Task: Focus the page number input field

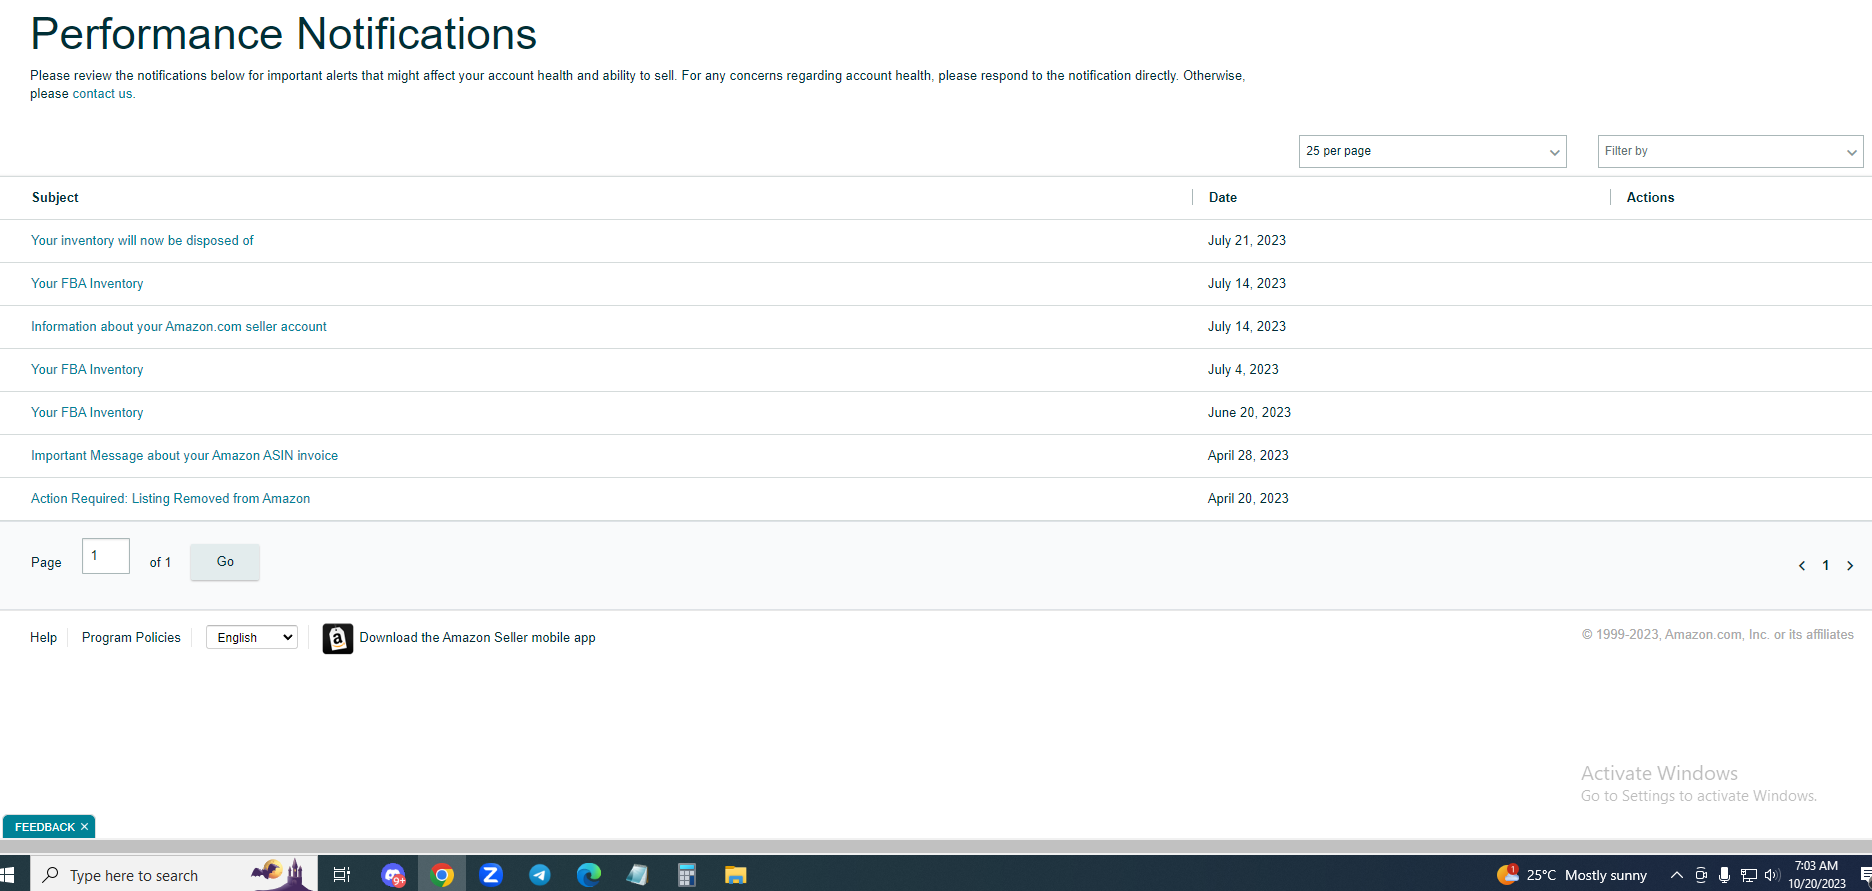Action: click(x=106, y=556)
